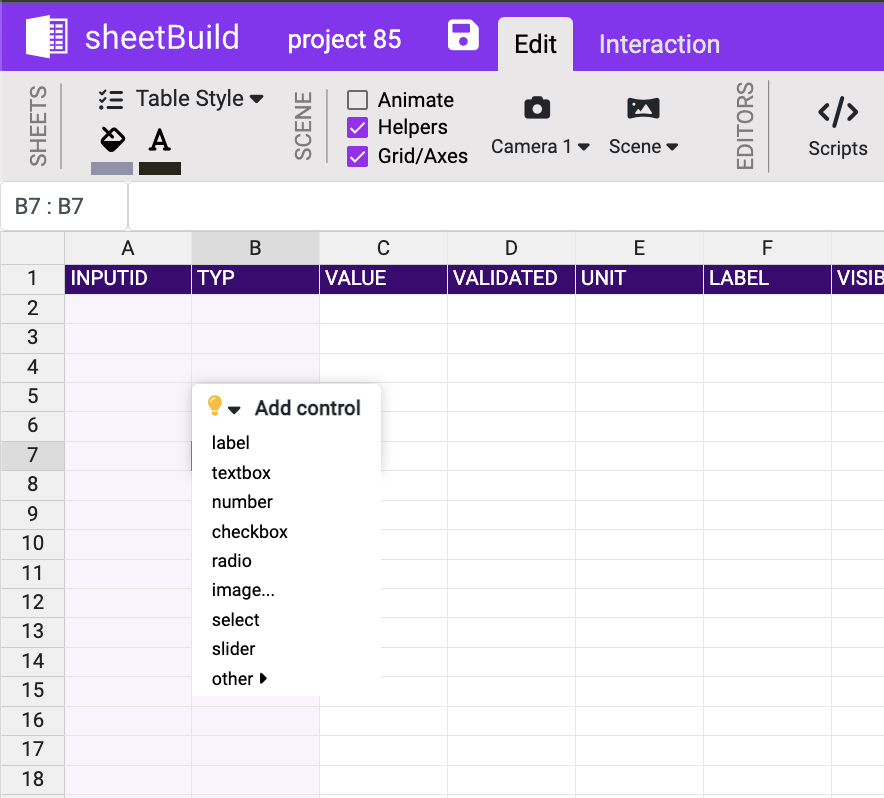
Task: Open the Scripts code editor icon
Action: tap(837, 111)
